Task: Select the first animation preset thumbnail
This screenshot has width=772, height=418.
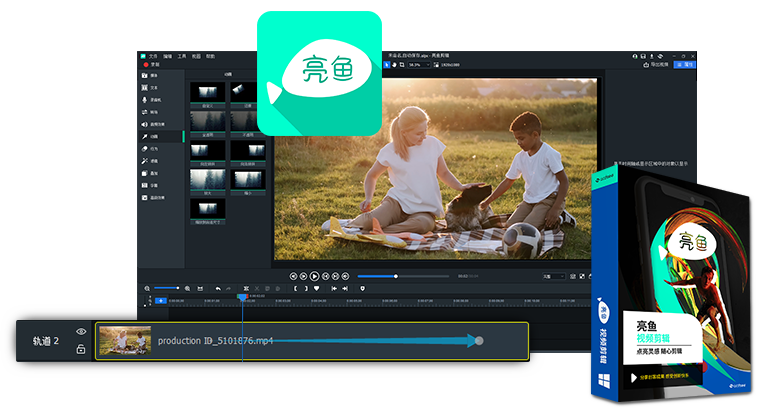Action: click(208, 92)
